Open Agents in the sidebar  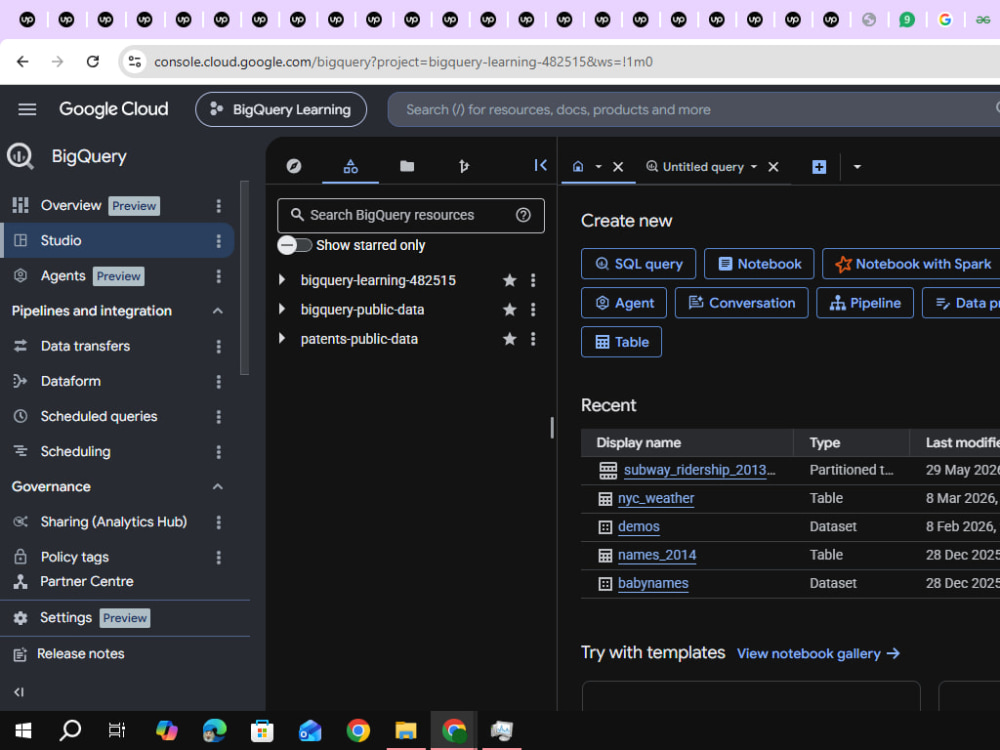click(62, 276)
